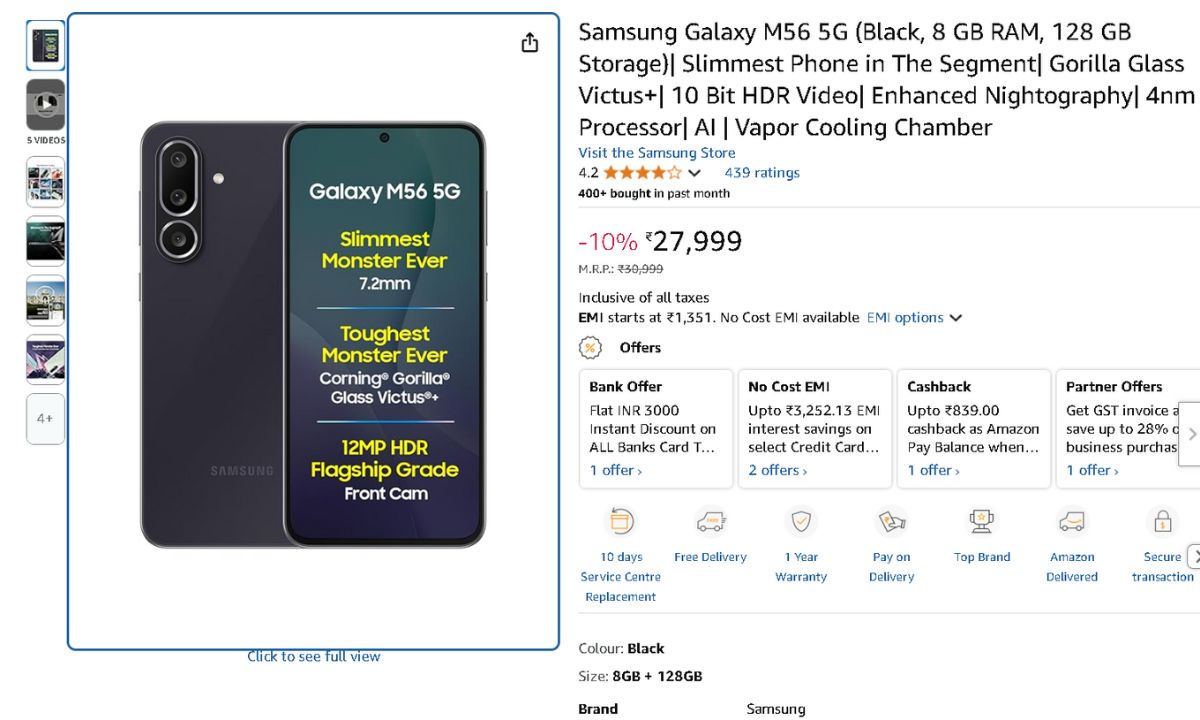Select the first product image thumbnail
Image resolution: width=1200 pixels, height=720 pixels.
(x=46, y=45)
